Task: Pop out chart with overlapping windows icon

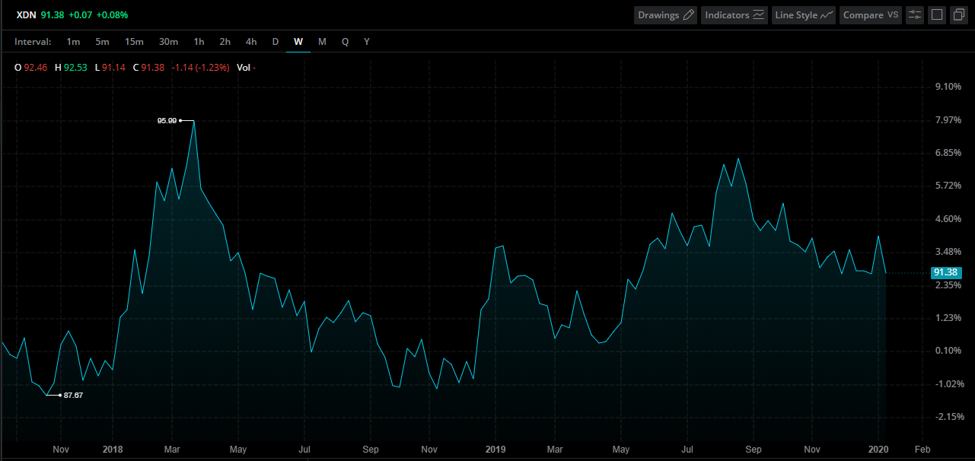Action: point(958,15)
